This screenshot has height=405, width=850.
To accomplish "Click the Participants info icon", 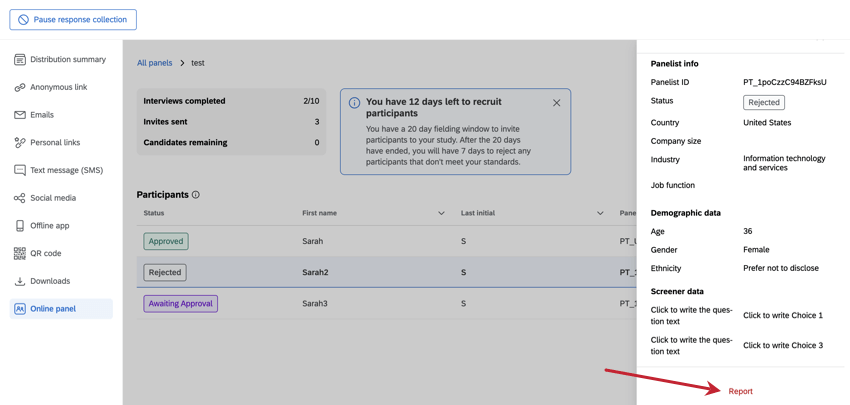I will 196,195.
